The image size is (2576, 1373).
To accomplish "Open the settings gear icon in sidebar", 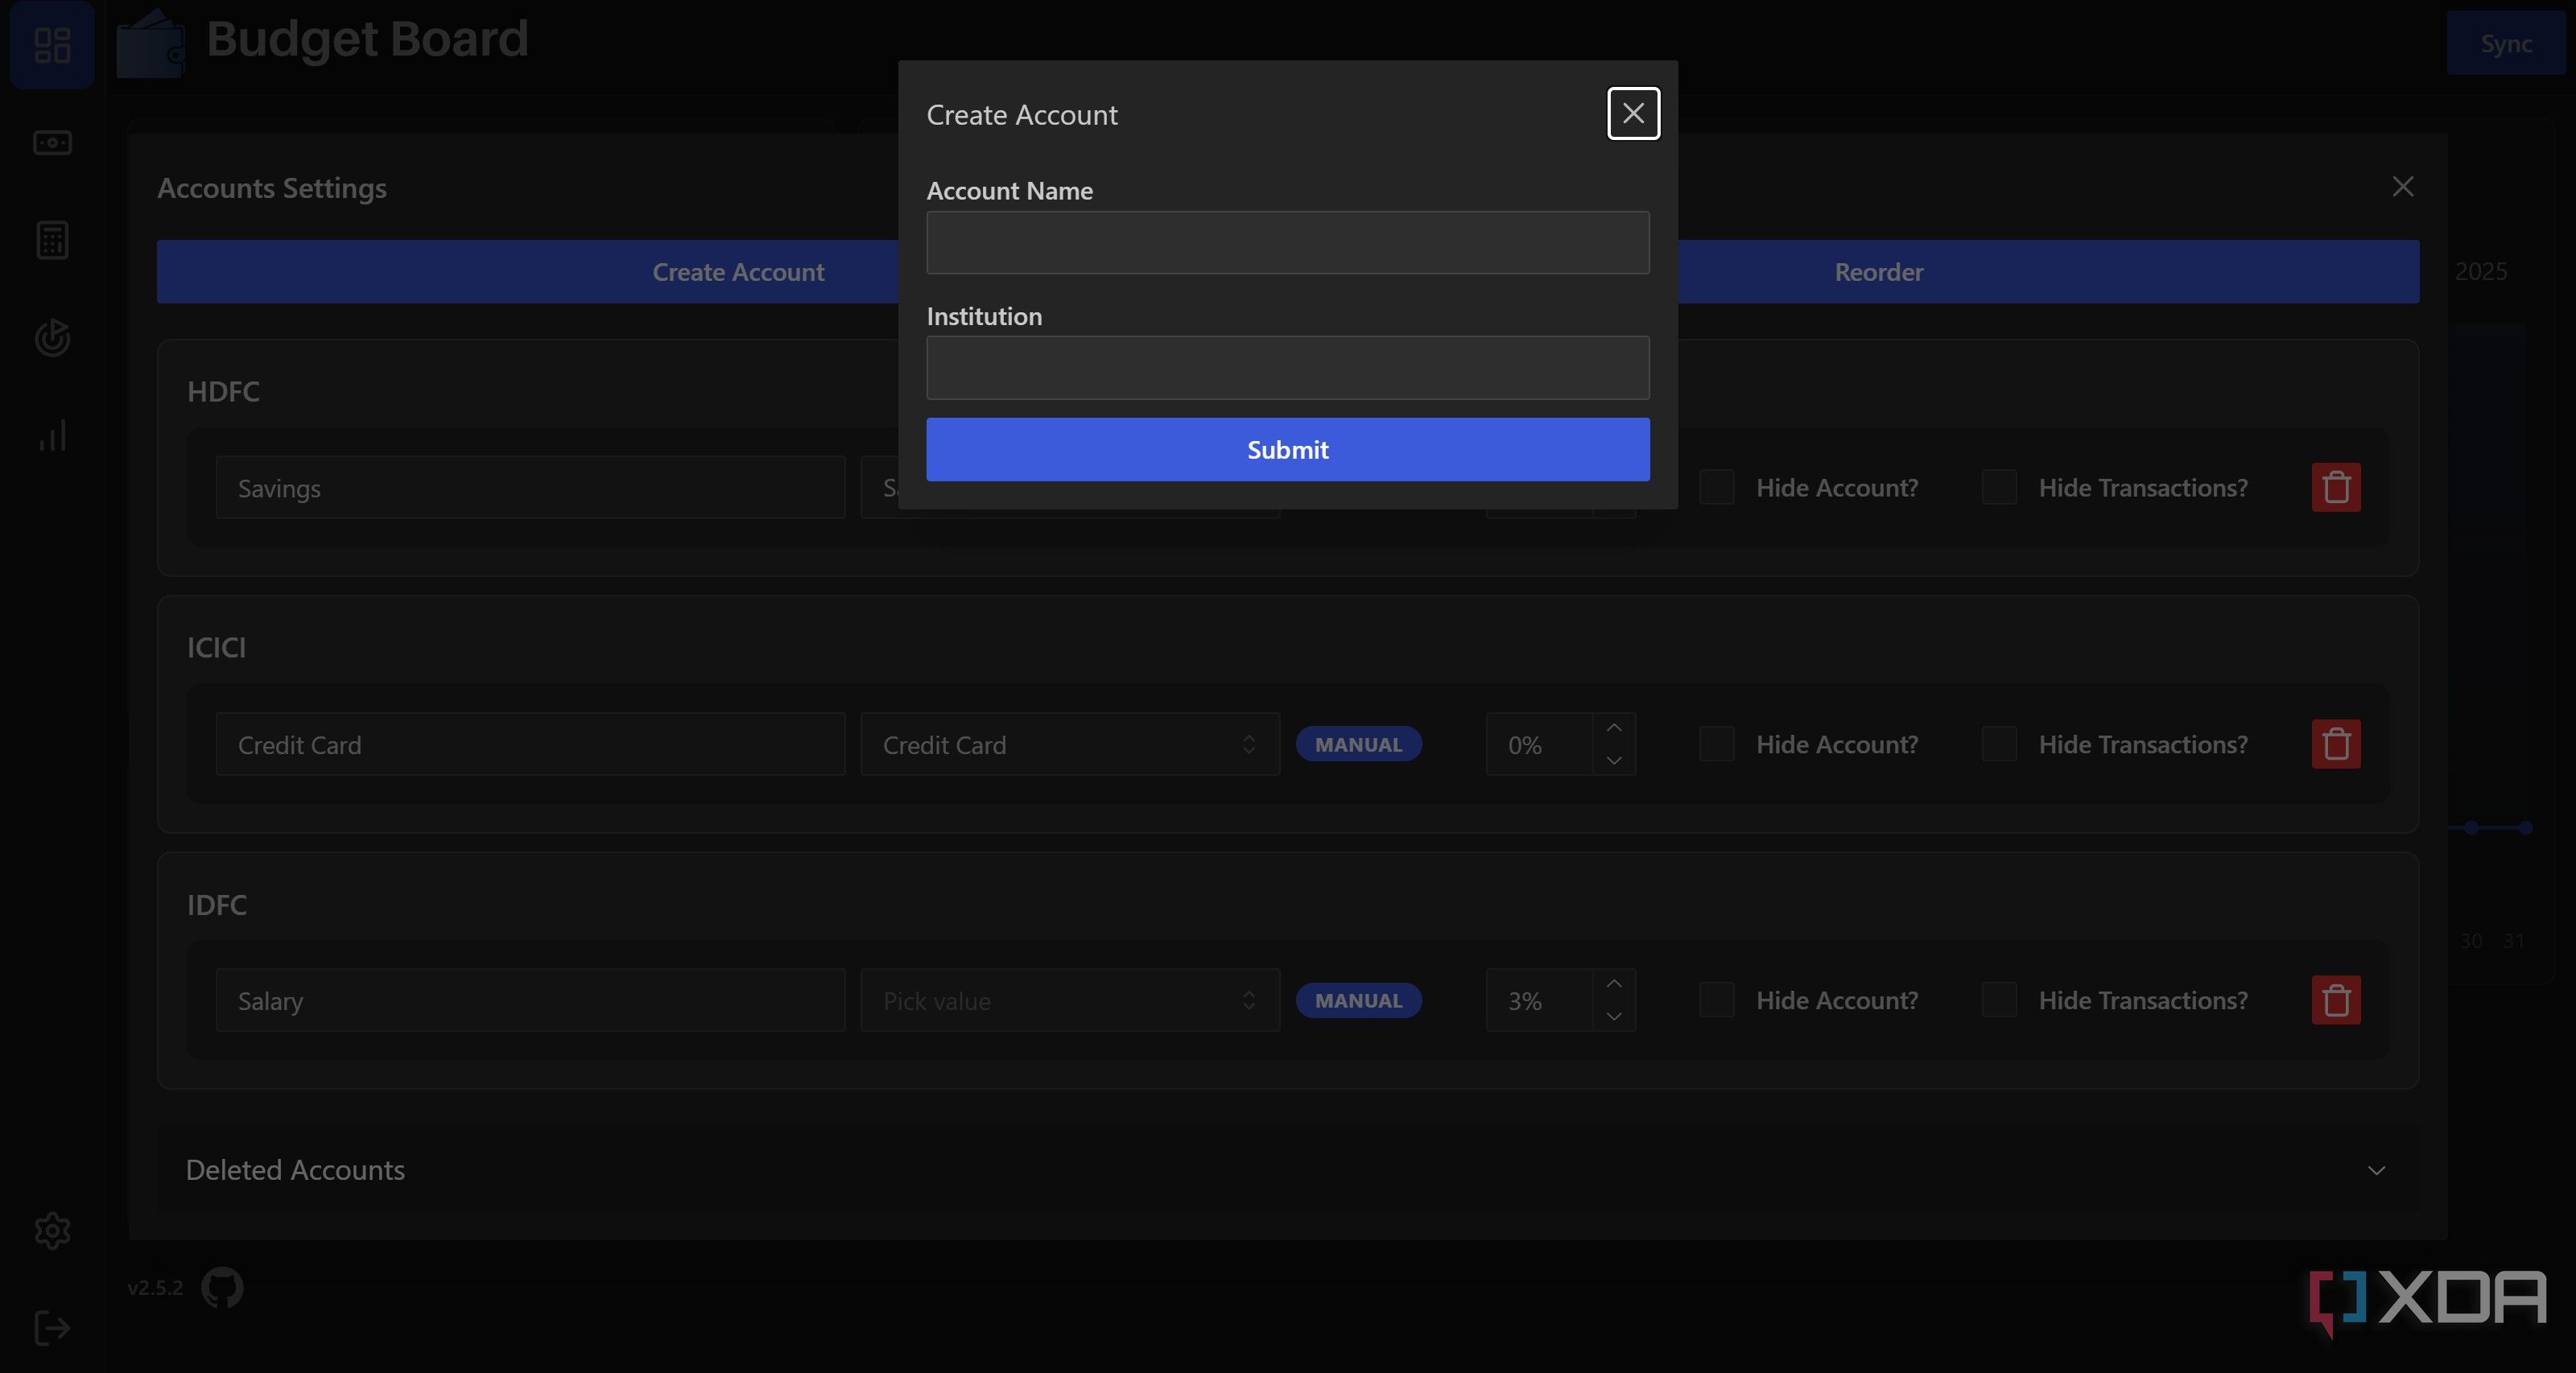I will pos(52,1230).
